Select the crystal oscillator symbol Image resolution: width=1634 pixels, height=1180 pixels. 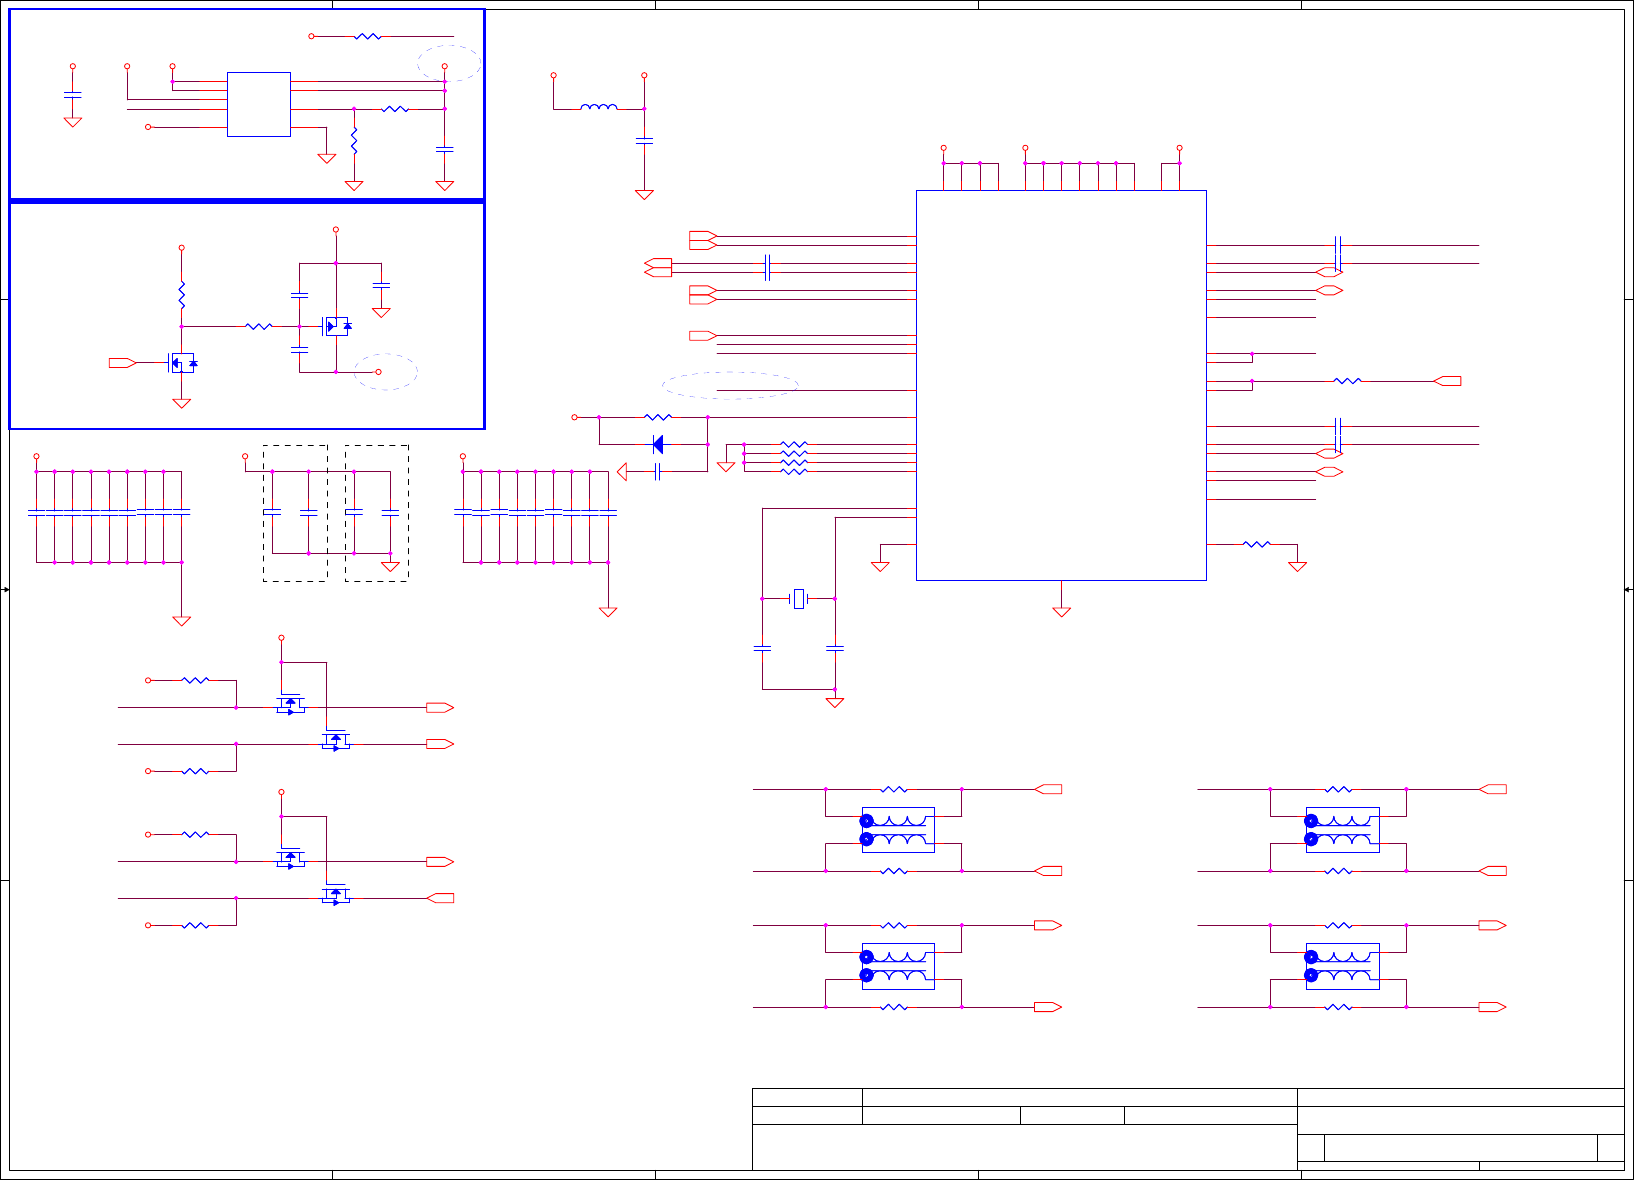(x=798, y=599)
